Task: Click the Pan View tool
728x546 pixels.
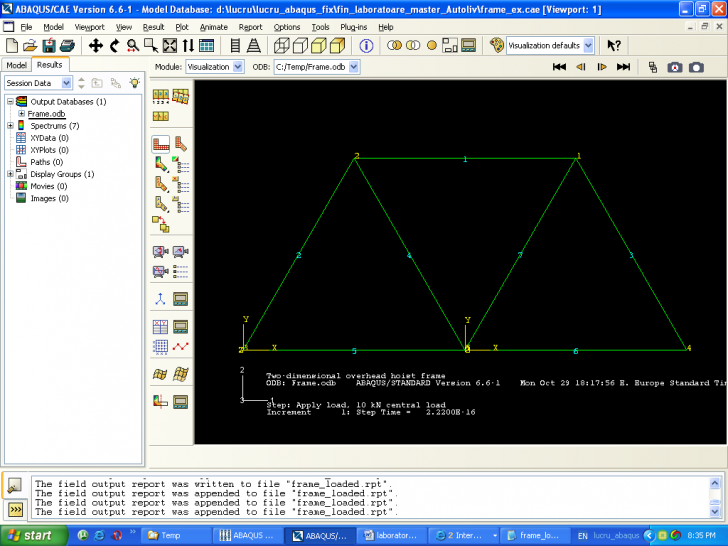Action: (96, 46)
